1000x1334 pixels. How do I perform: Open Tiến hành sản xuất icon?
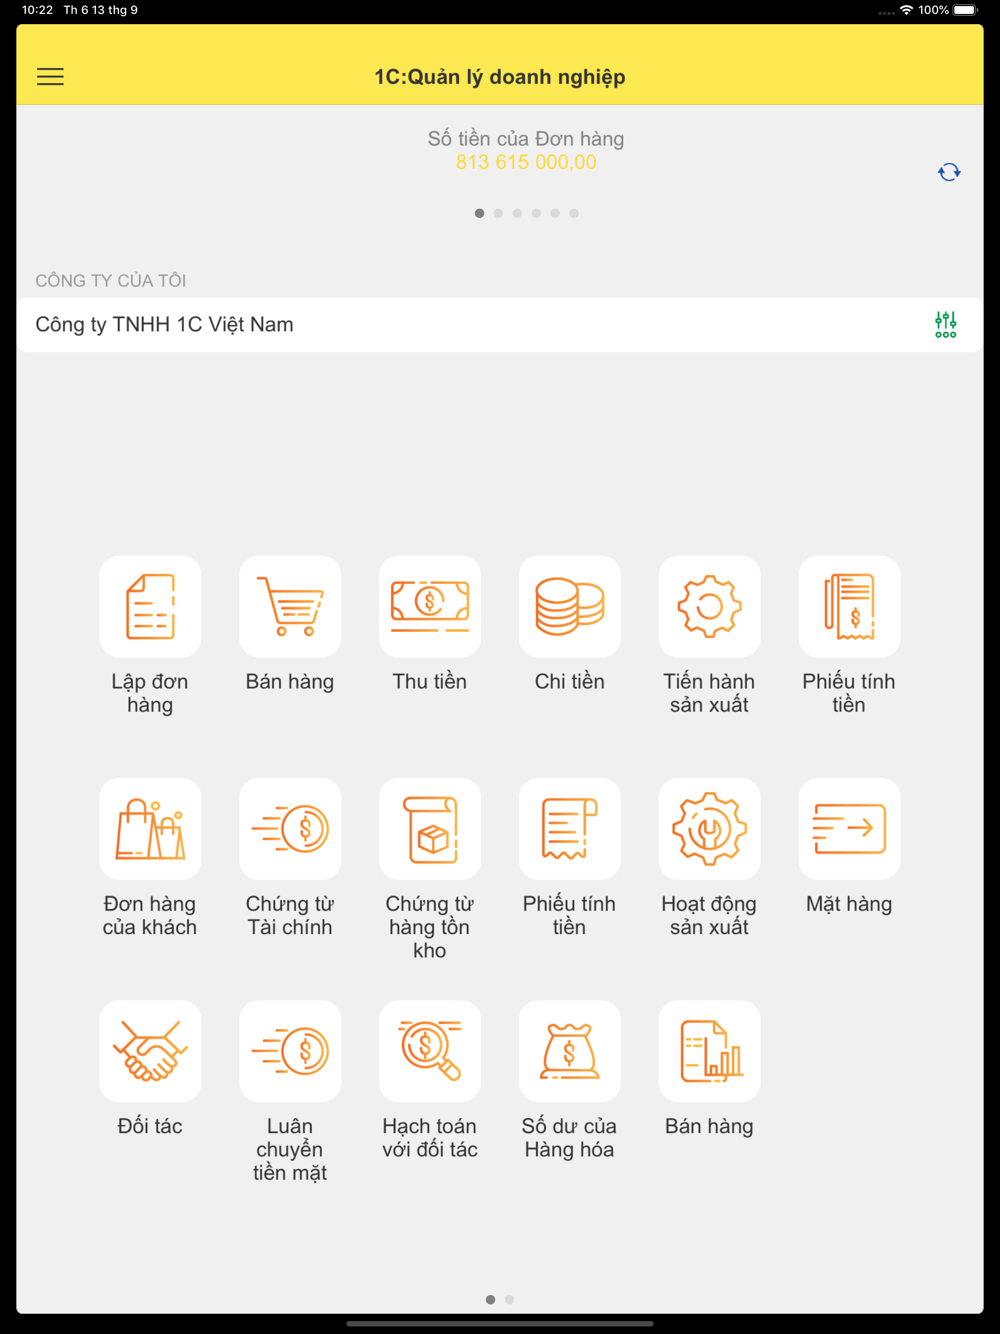[709, 606]
